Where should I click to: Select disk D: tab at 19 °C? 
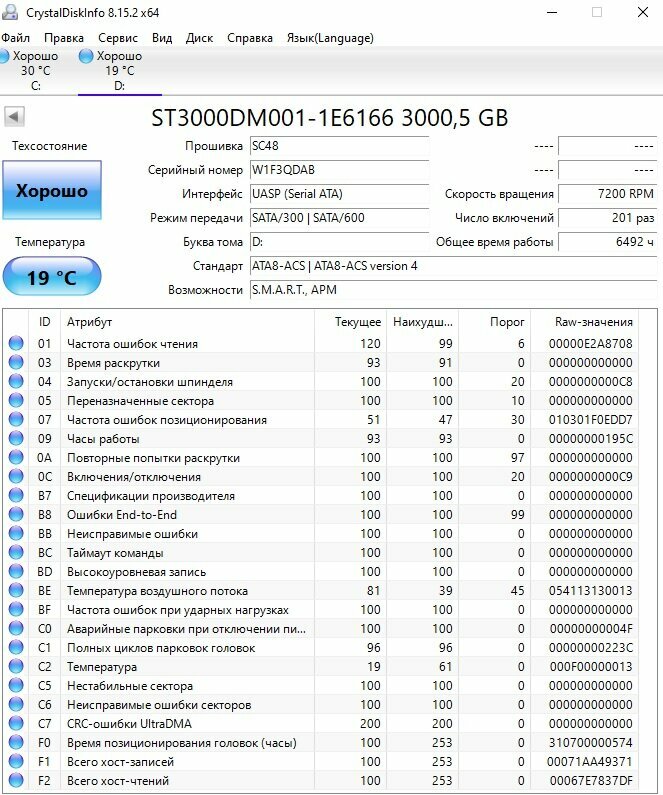click(x=120, y=70)
